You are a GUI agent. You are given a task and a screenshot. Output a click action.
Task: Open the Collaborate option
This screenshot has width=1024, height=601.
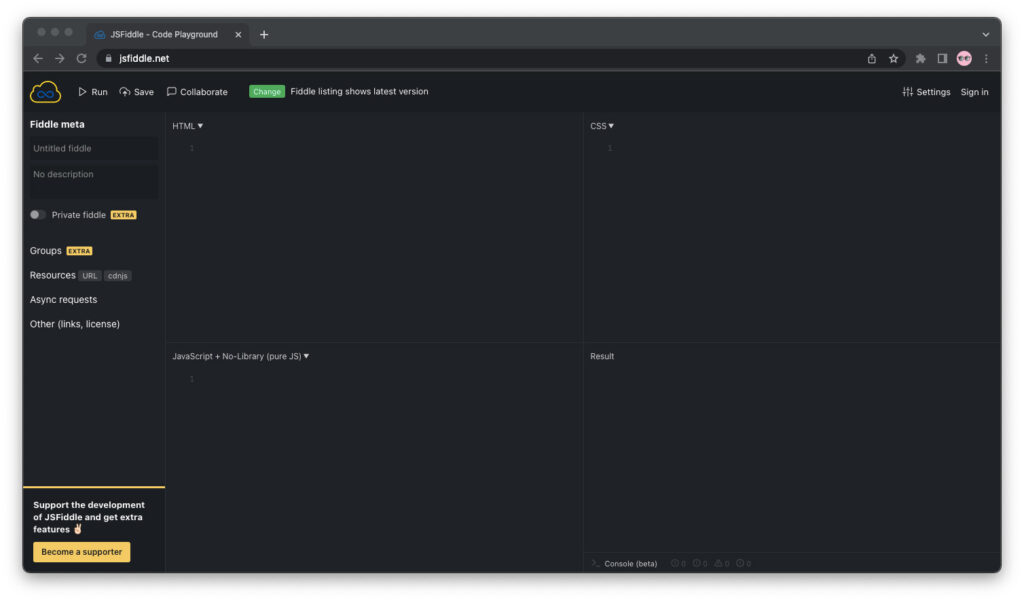point(197,92)
